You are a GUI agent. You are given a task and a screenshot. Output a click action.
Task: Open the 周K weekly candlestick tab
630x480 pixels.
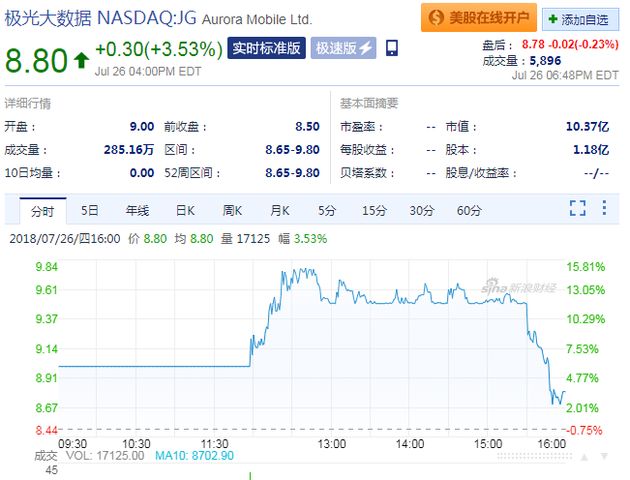tap(232, 211)
